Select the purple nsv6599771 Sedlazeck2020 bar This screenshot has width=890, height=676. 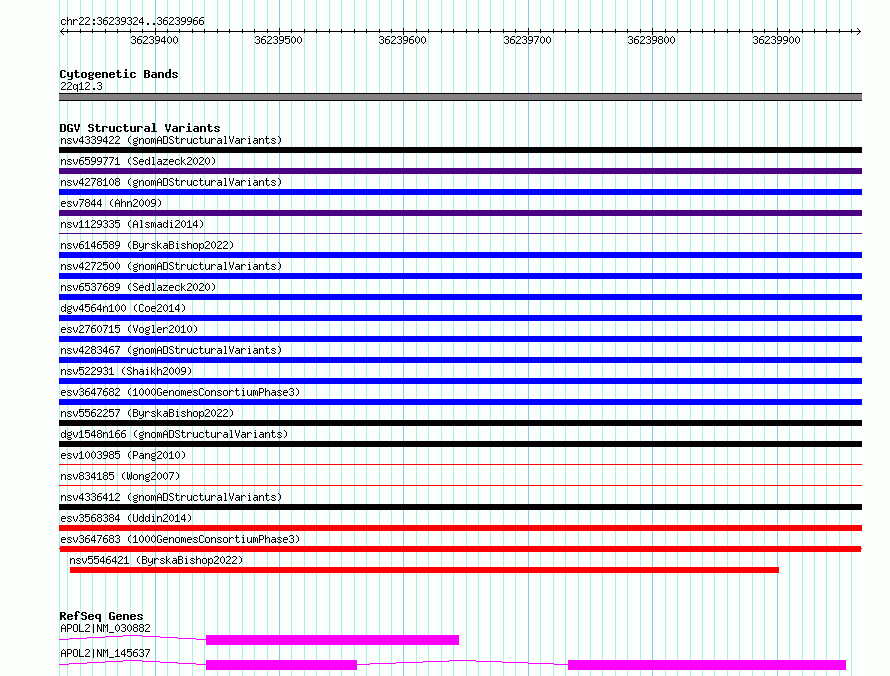pos(460,171)
